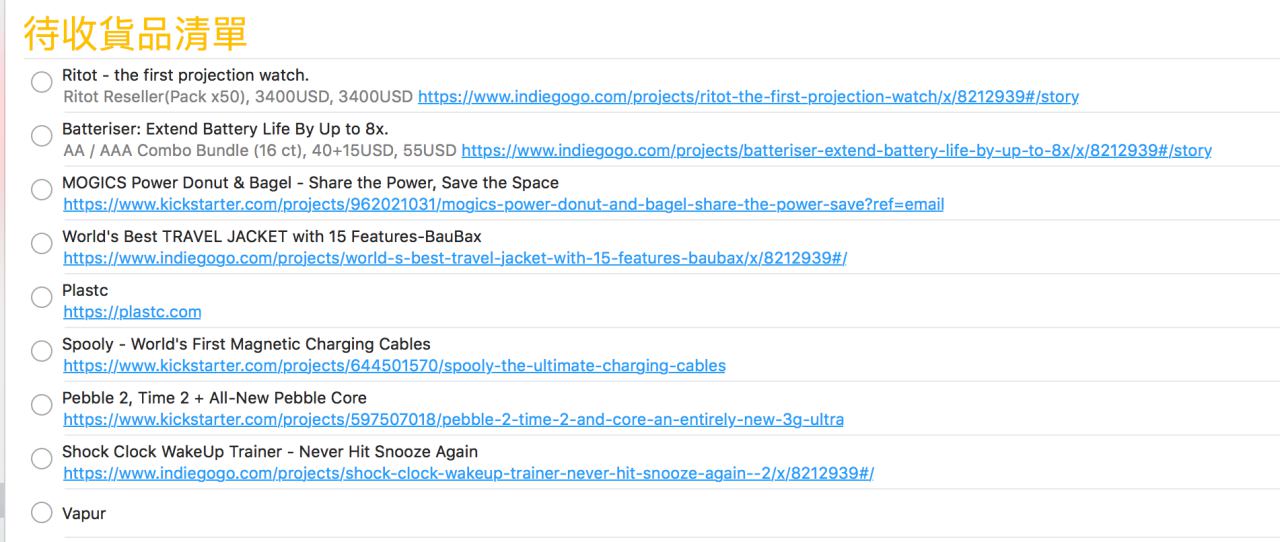Mark the Ritot projection watch item complete
1280x542 pixels.
pos(42,83)
